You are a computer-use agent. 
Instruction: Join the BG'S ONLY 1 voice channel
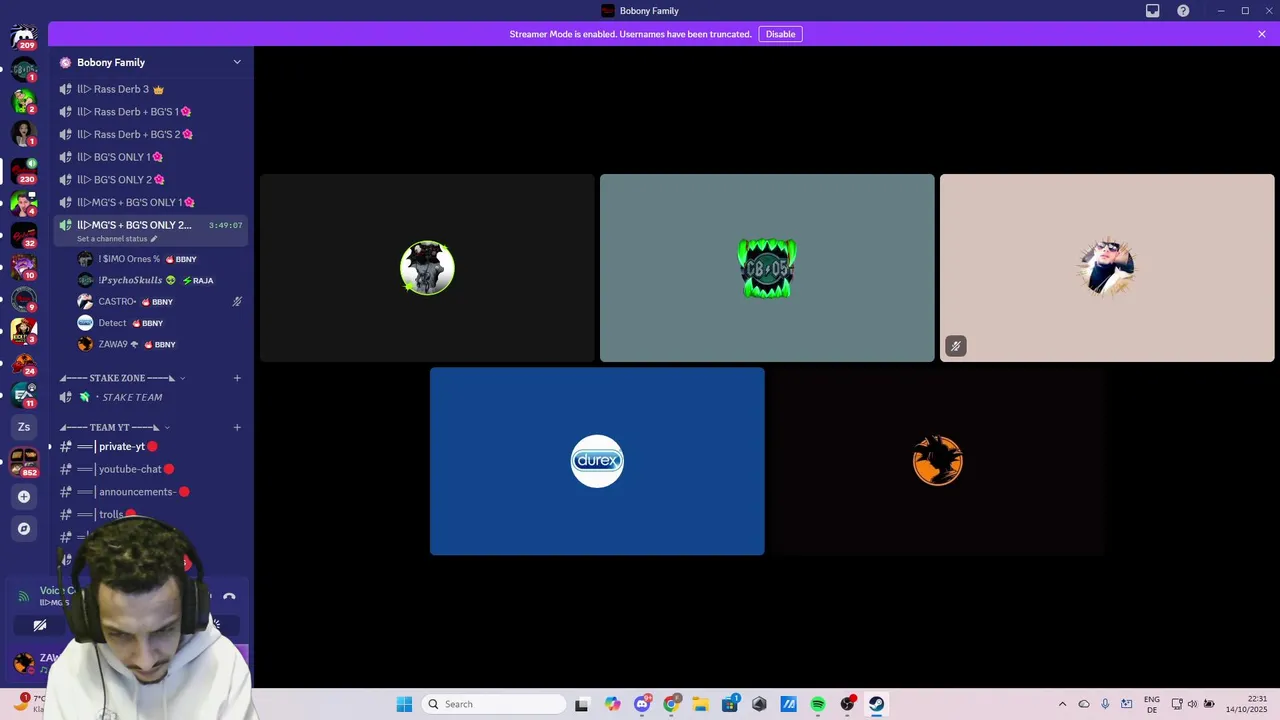pyautogui.click(x=150, y=157)
